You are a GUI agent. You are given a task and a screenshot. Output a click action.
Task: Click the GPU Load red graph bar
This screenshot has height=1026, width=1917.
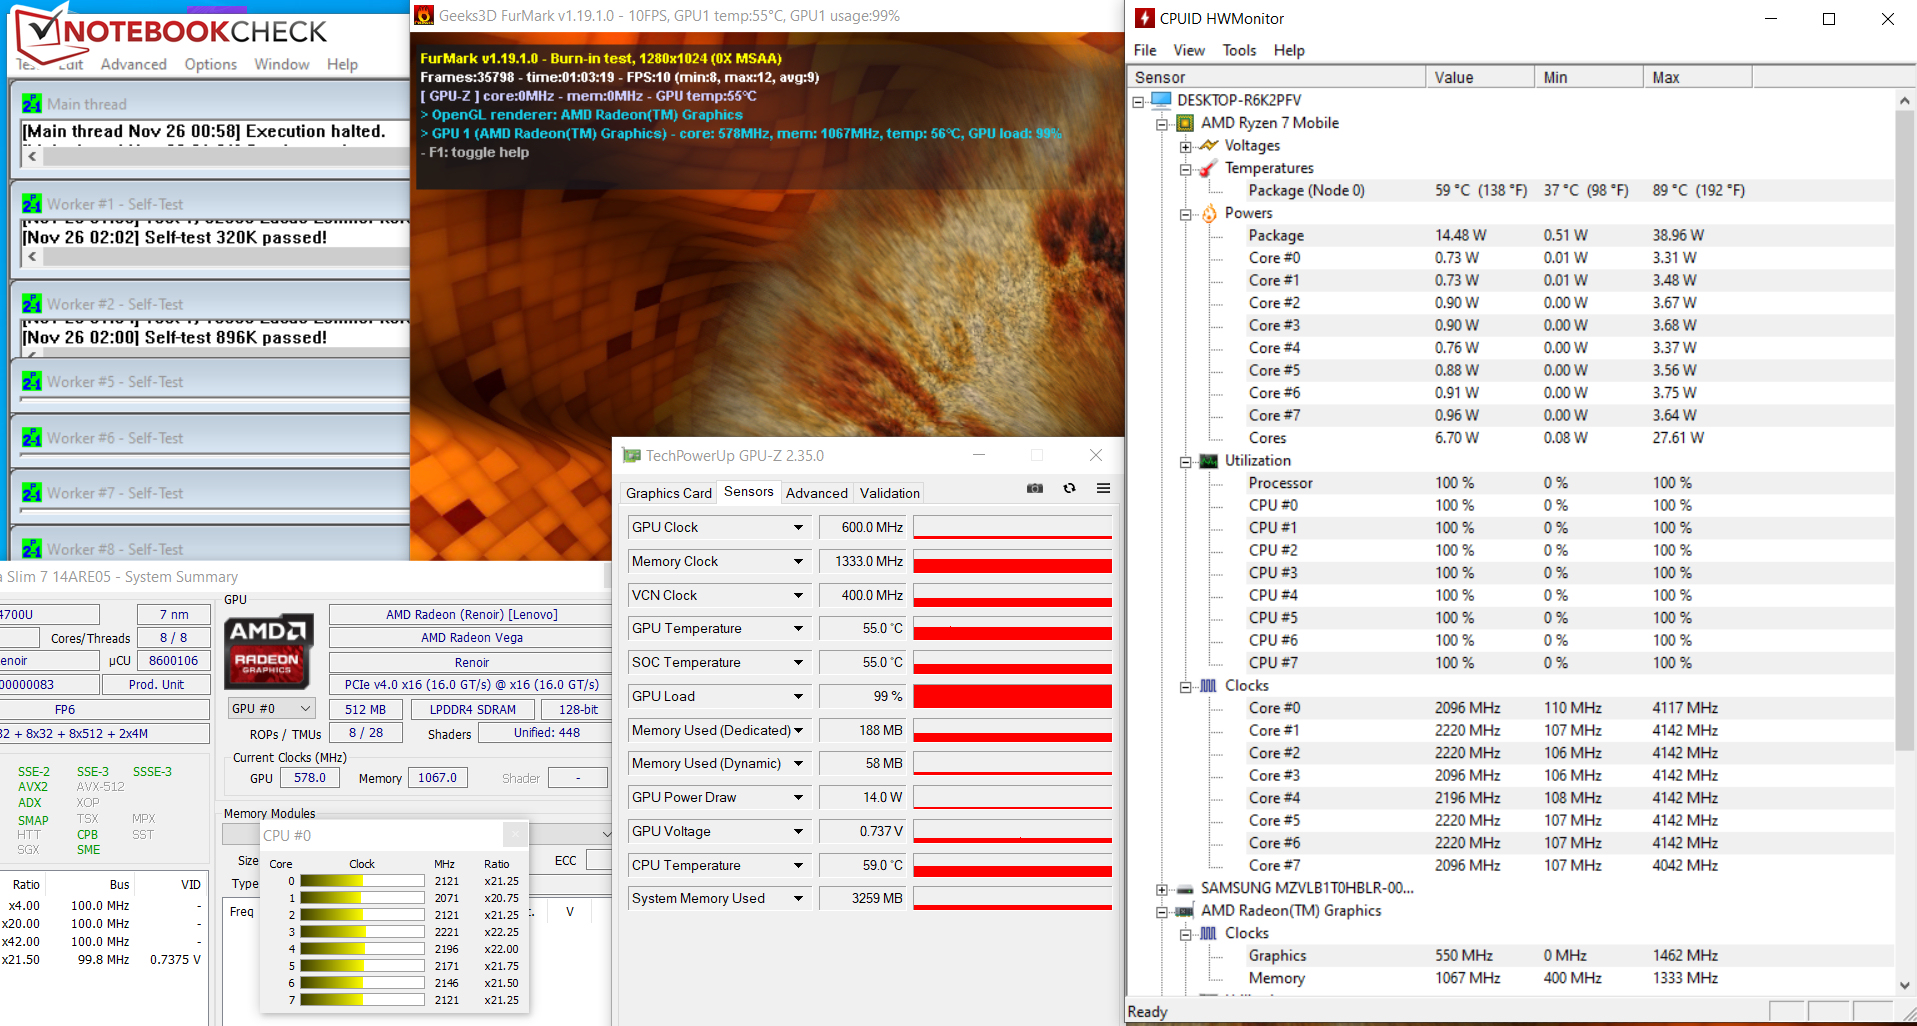coord(1013,696)
